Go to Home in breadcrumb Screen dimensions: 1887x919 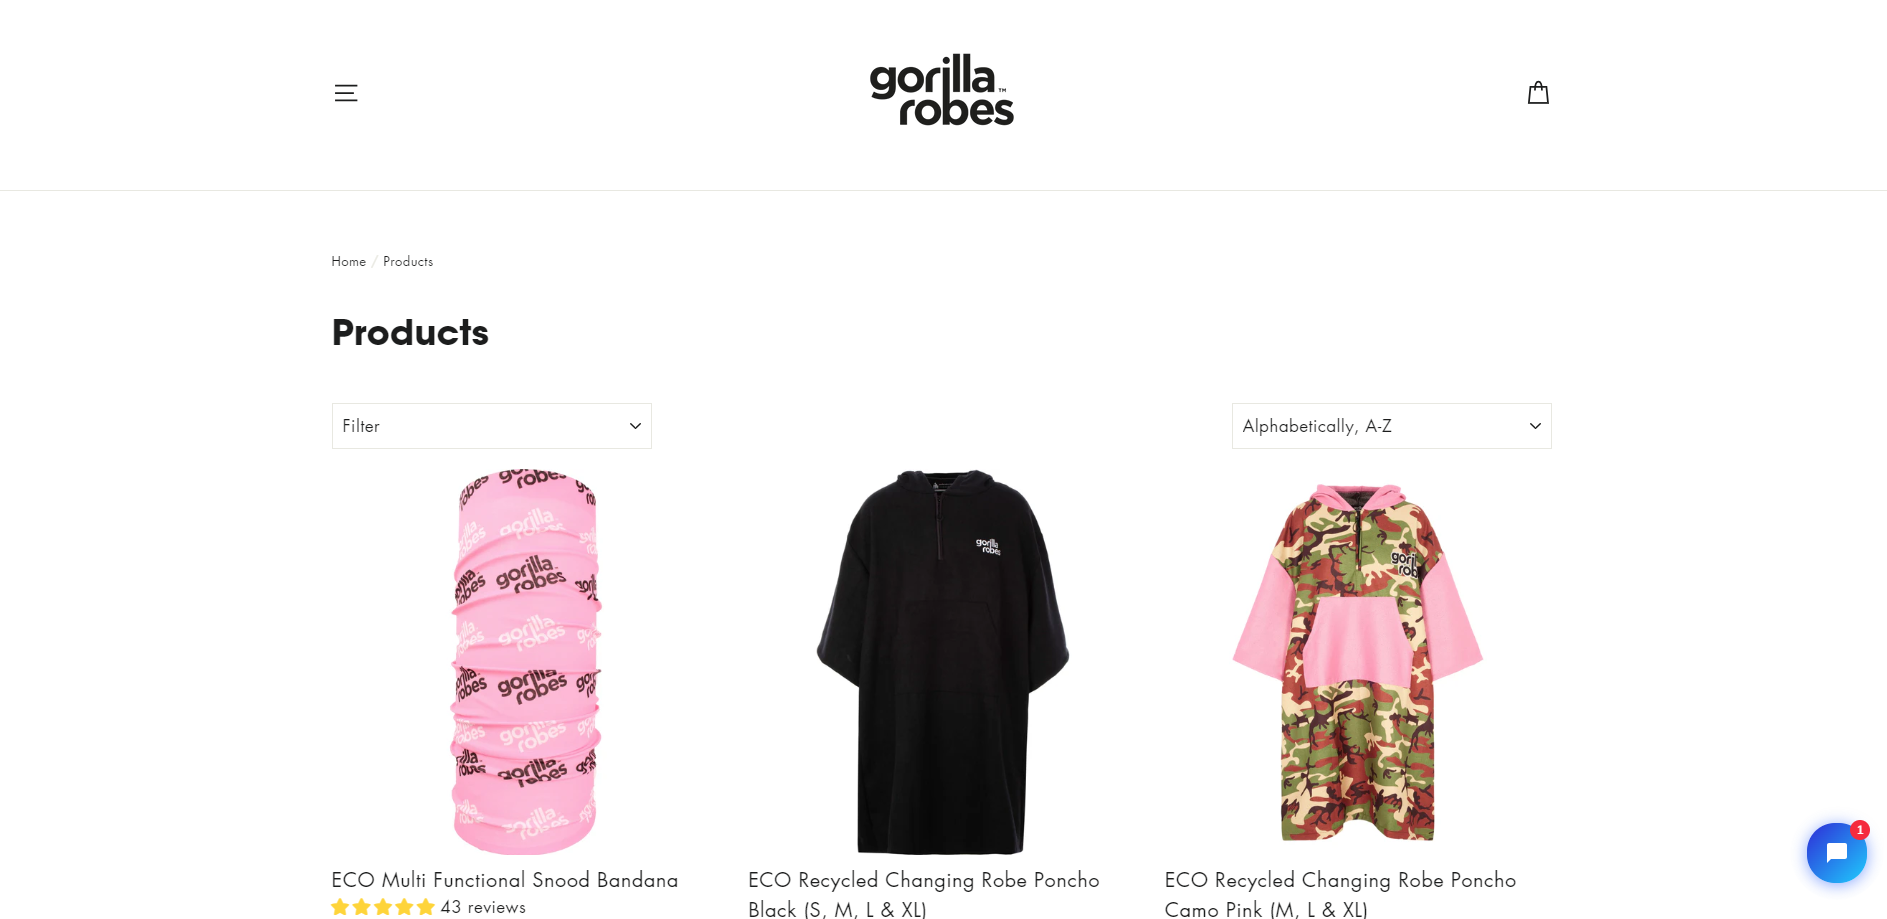tap(349, 261)
